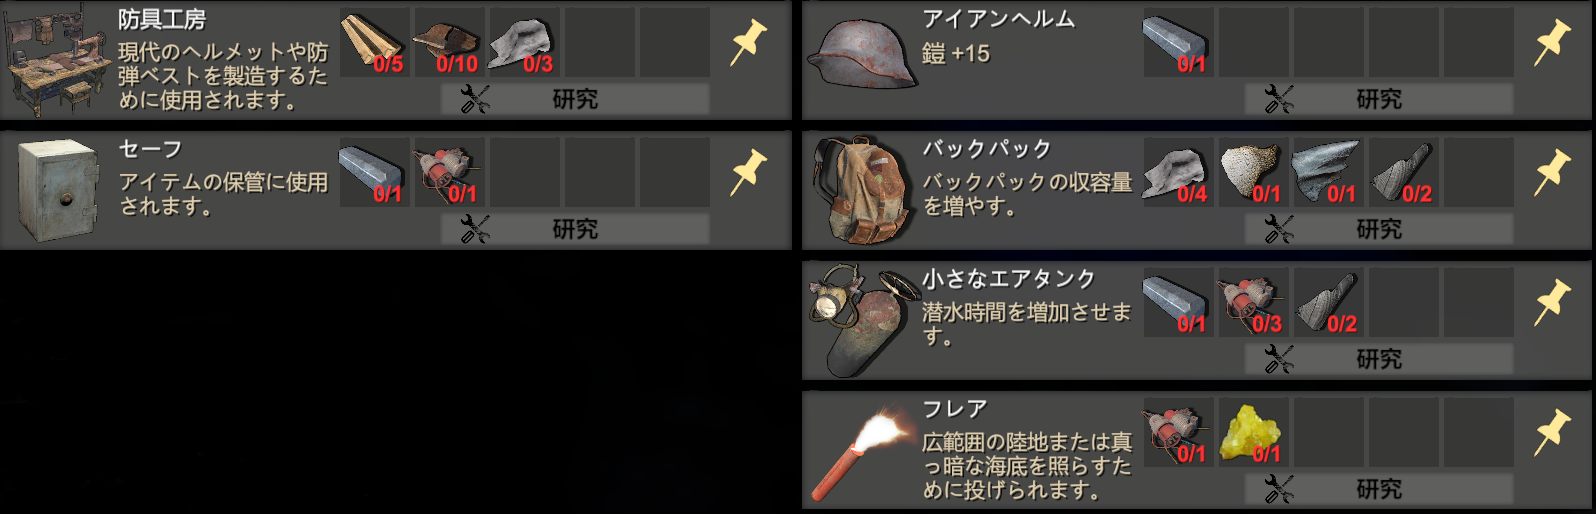Viewport: 1596px width, 514px height.
Task: Select leather ingredient showing 0/10
Action: pos(450,43)
